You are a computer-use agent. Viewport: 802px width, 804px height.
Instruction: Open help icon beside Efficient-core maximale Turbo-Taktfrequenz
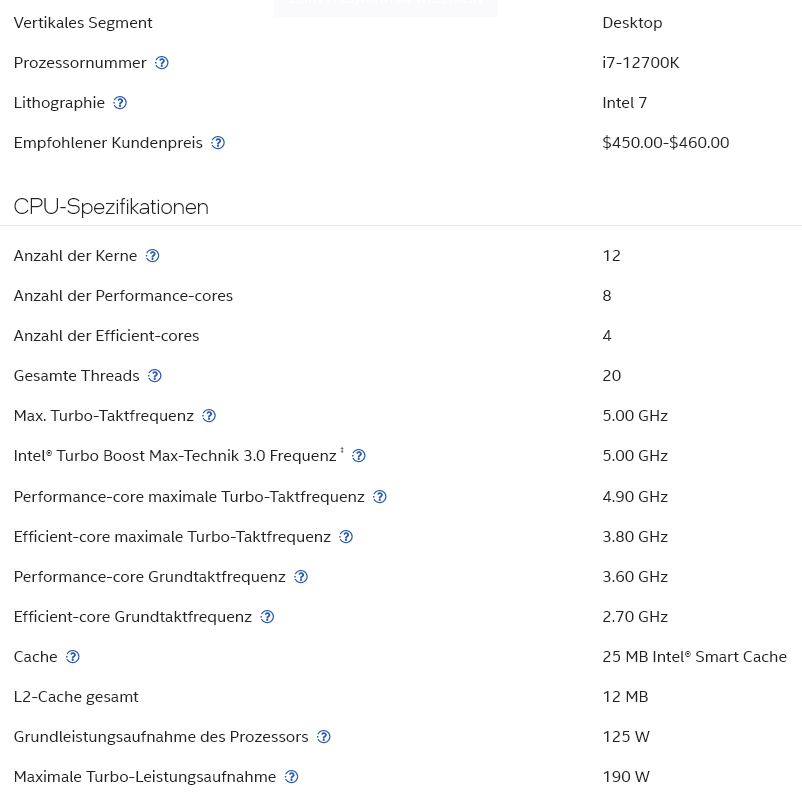click(346, 537)
